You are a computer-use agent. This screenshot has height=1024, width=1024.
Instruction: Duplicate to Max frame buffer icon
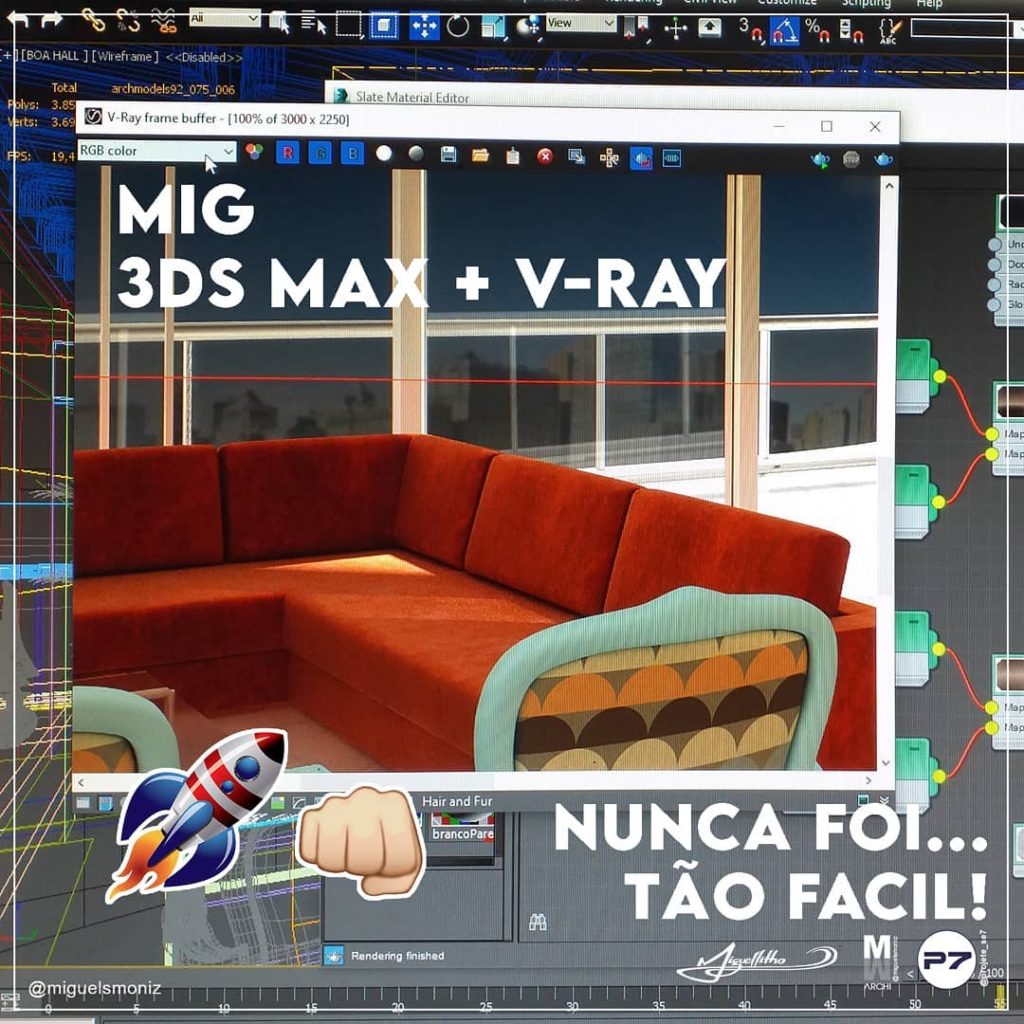tap(577, 157)
